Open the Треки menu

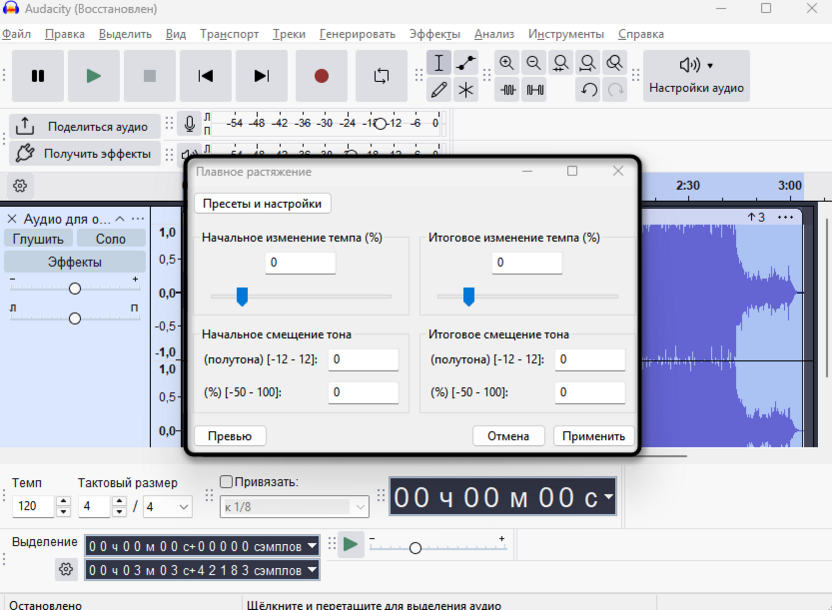289,34
